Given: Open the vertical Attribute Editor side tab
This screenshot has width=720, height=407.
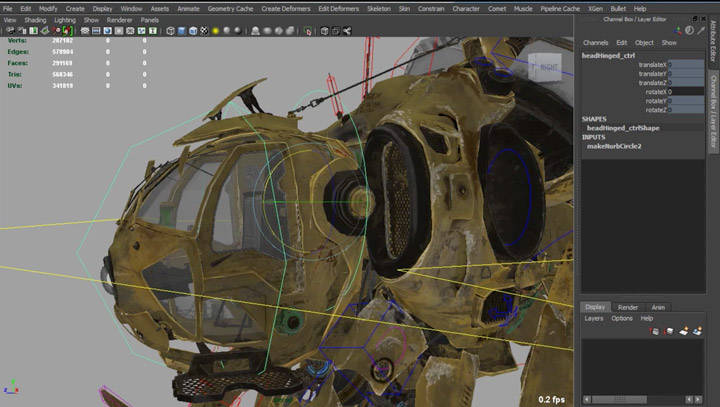Looking at the screenshot, I should (713, 42).
